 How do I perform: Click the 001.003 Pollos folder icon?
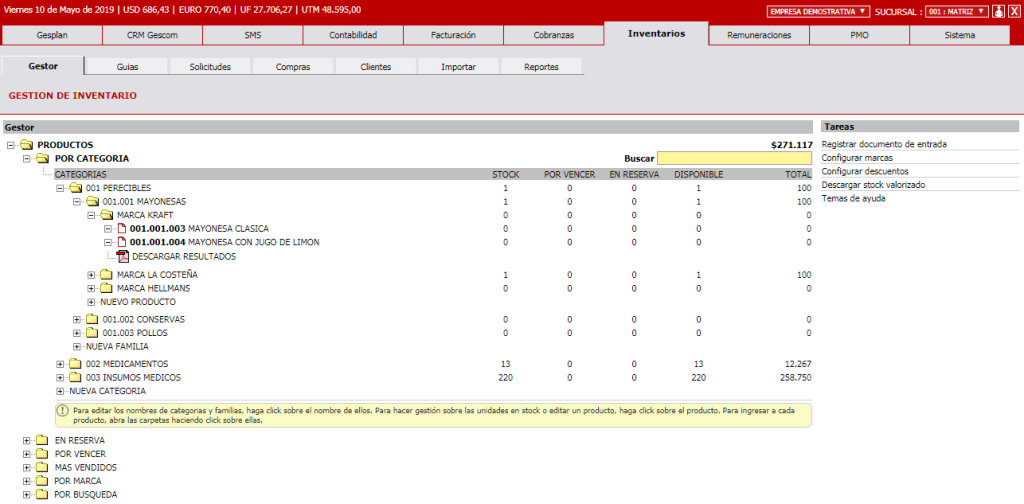(x=91, y=333)
